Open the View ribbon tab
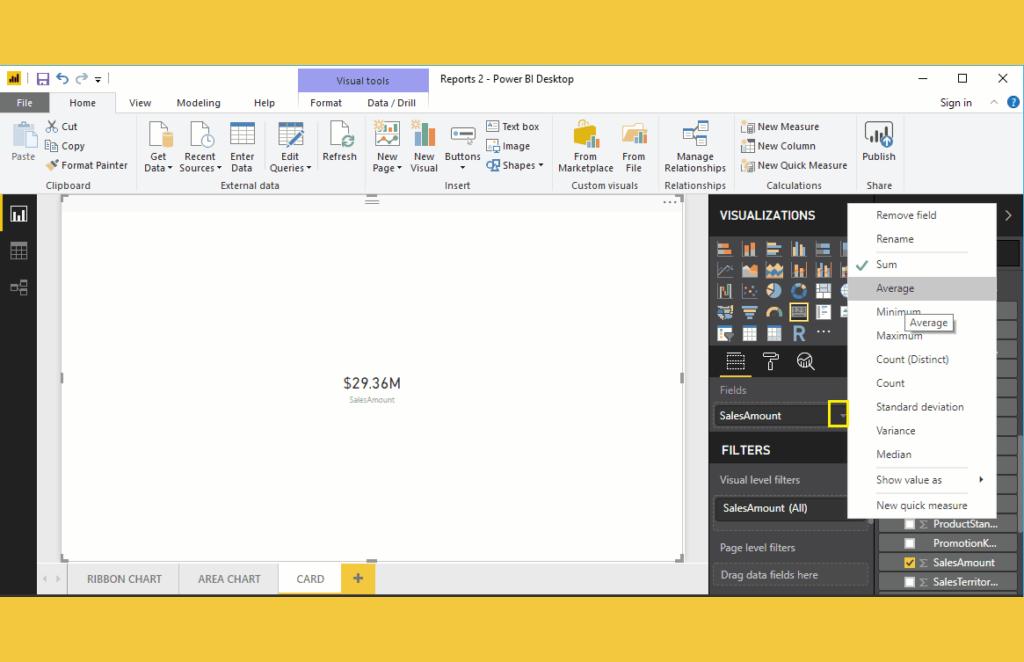 tap(140, 102)
